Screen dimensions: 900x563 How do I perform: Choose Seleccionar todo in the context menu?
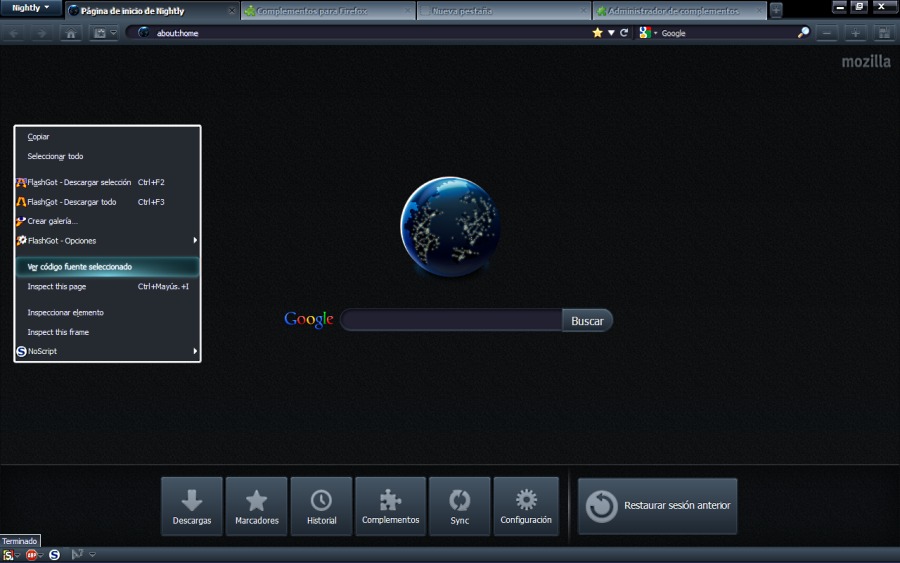(107, 156)
